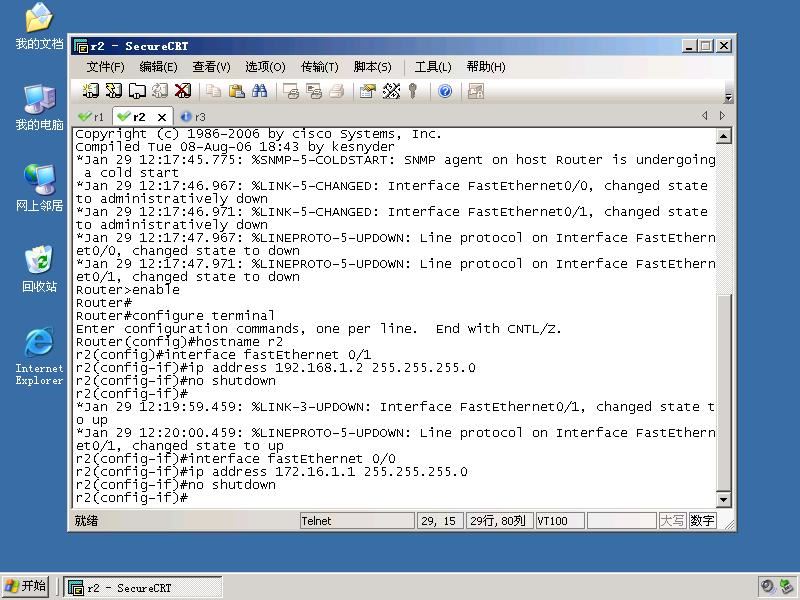
Task: Click the Telnet status bar entry
Action: tap(357, 521)
